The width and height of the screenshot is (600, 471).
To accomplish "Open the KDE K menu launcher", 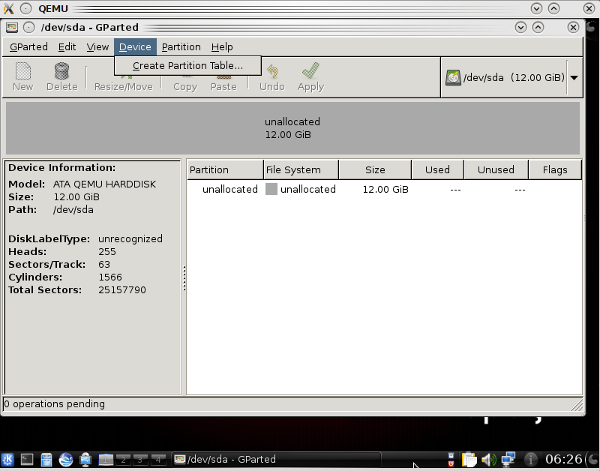I will point(7,459).
